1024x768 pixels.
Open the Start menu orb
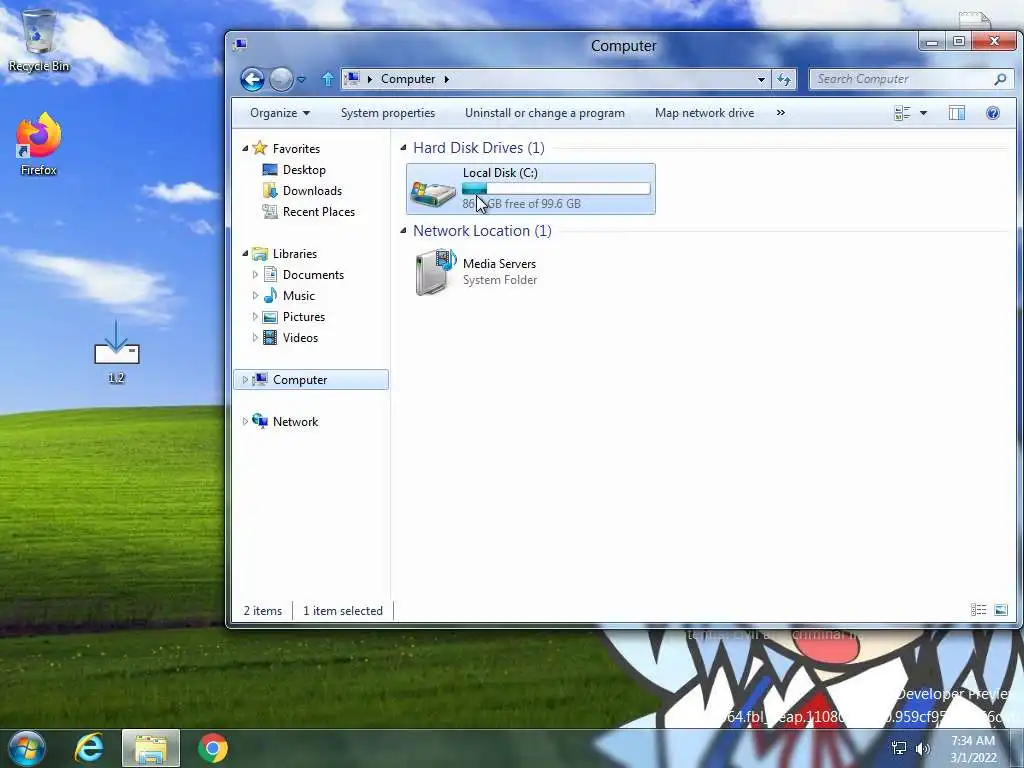coord(26,748)
